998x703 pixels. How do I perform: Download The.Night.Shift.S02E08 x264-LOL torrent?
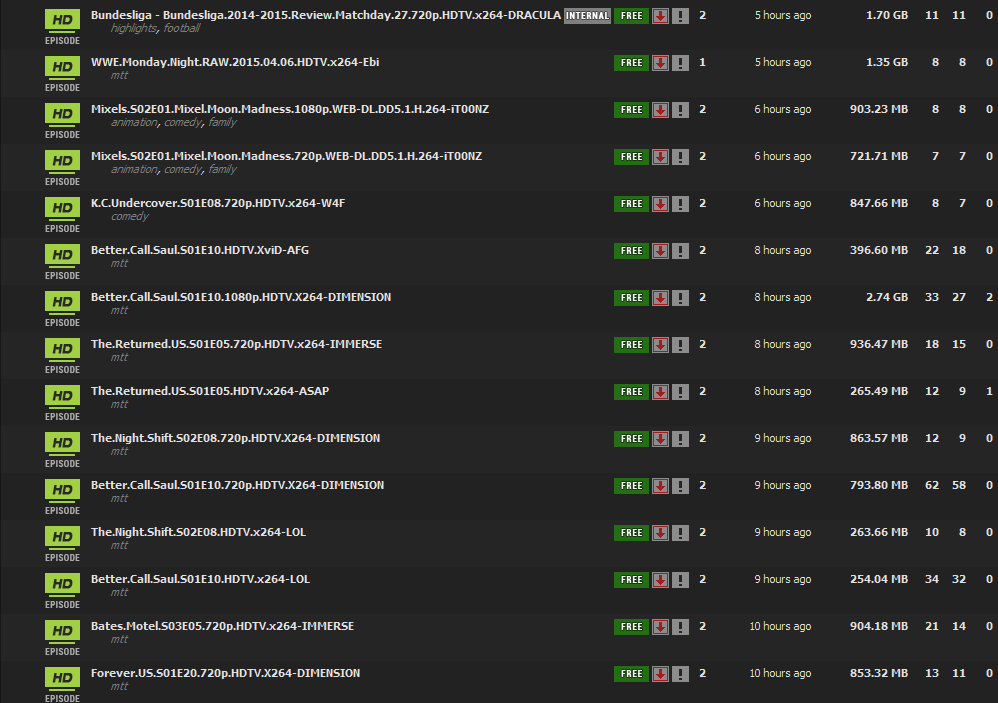tap(660, 534)
